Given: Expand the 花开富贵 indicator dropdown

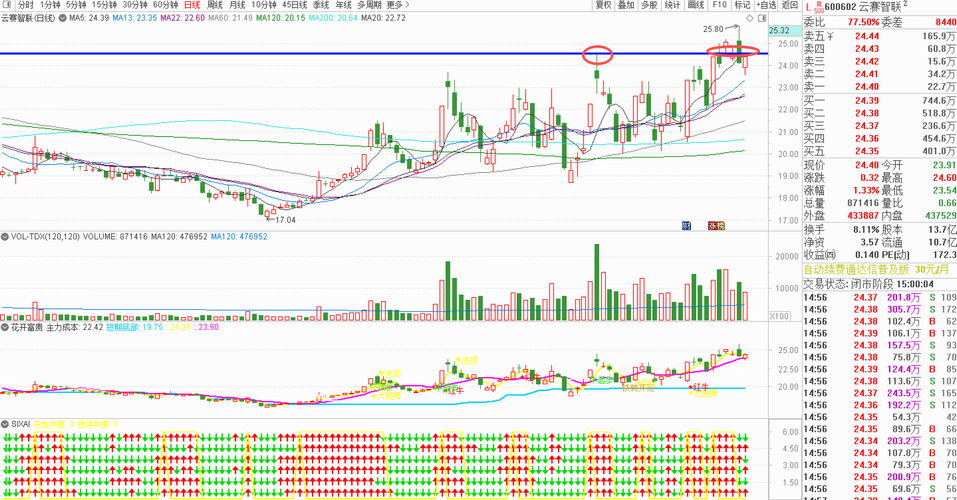Looking at the screenshot, I should click(5, 327).
